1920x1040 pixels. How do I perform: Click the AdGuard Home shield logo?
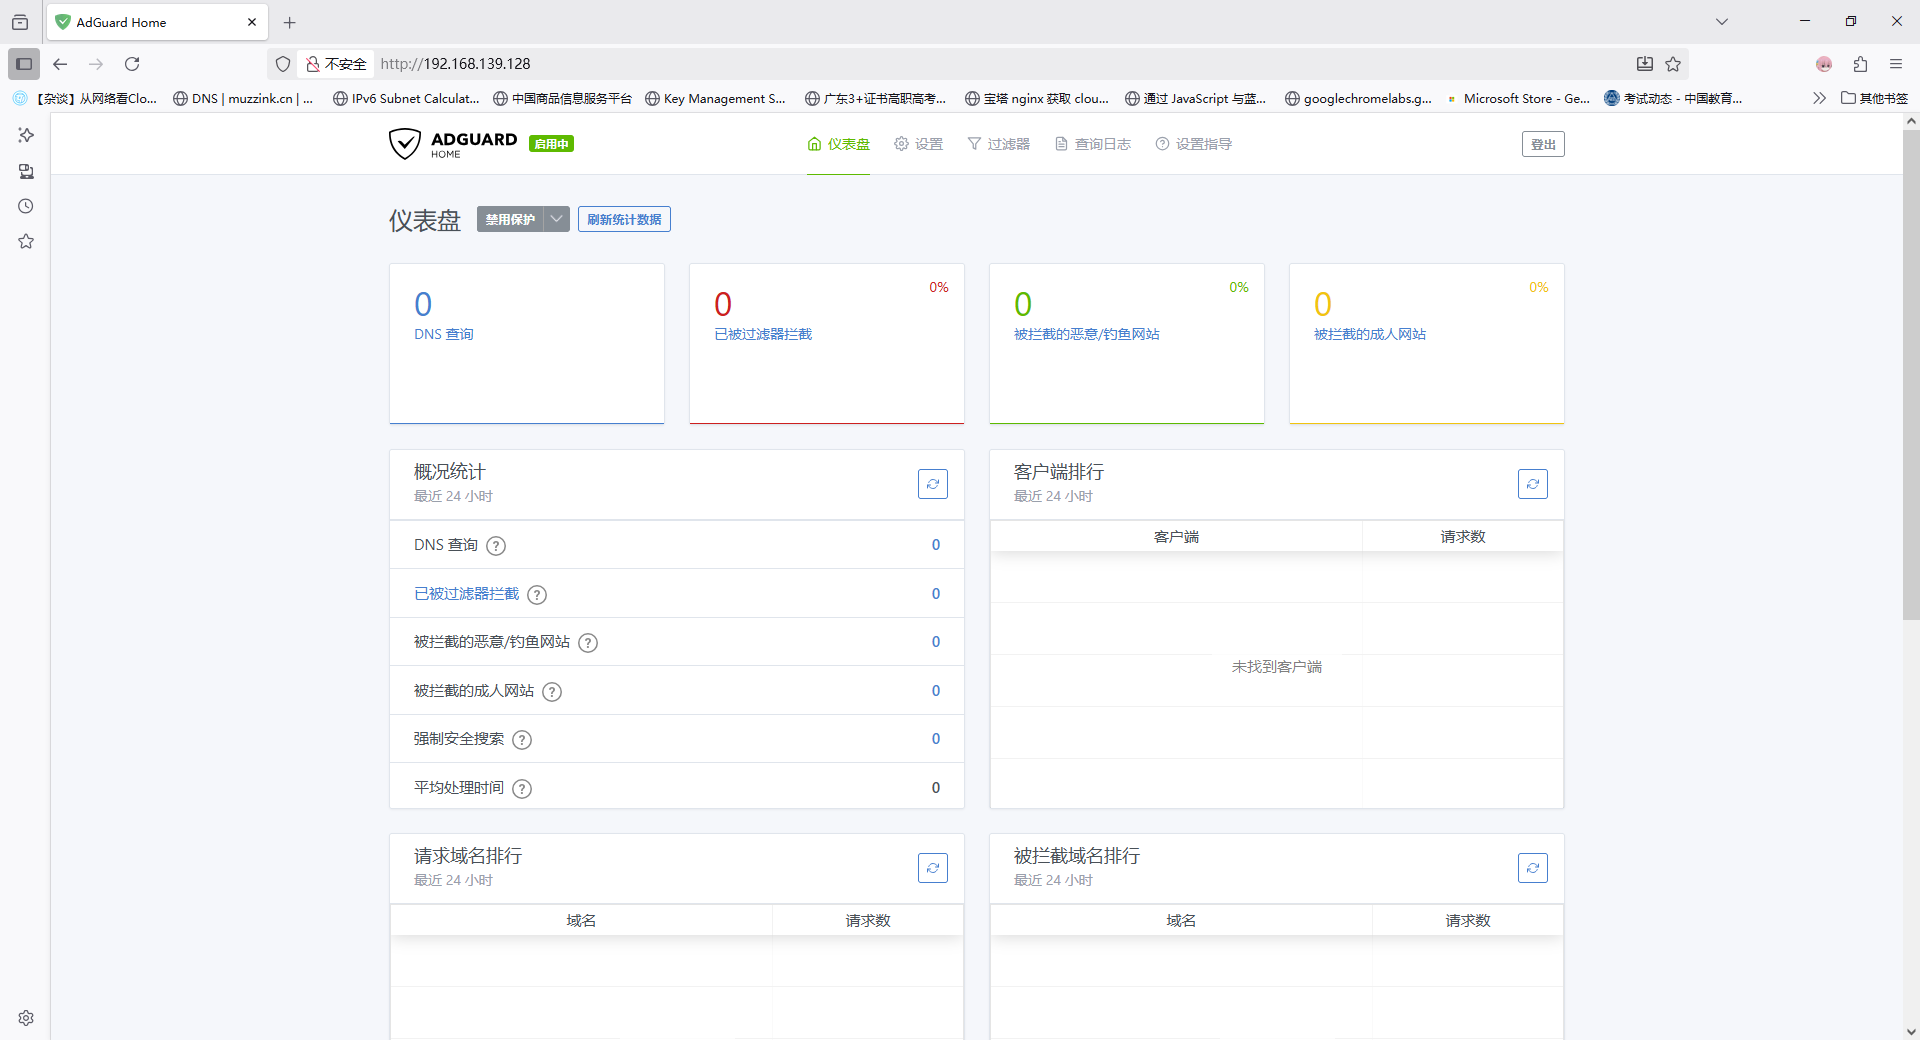[405, 144]
